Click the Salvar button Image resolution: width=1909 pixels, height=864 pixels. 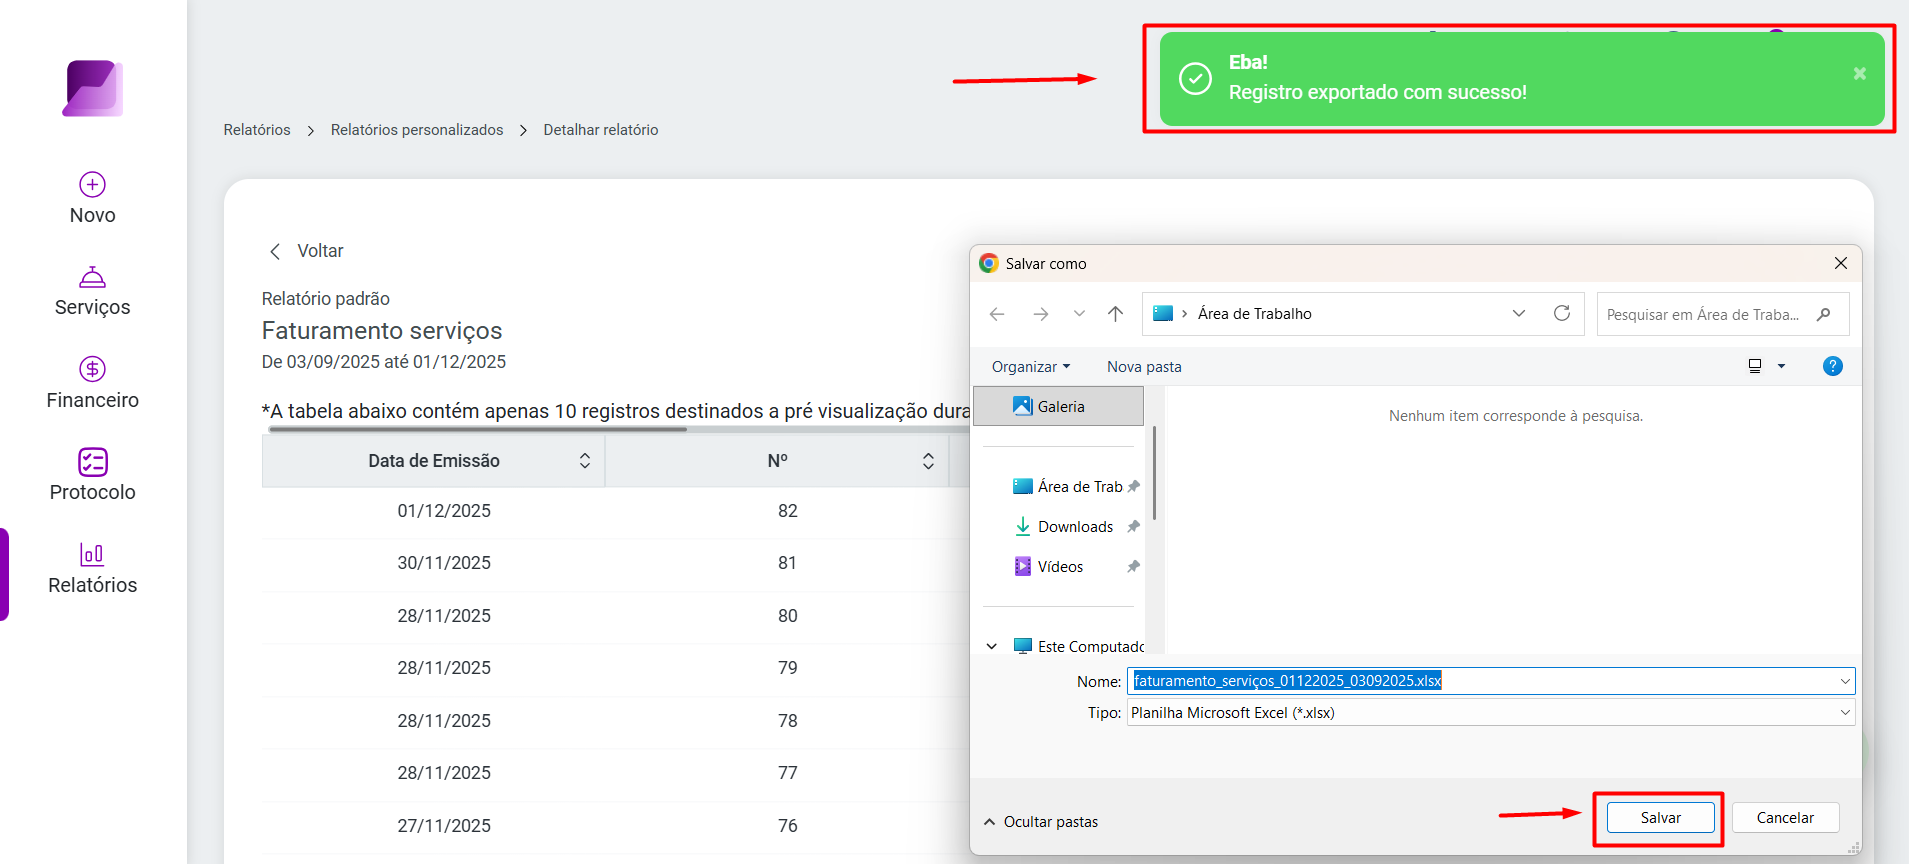coord(1660,818)
